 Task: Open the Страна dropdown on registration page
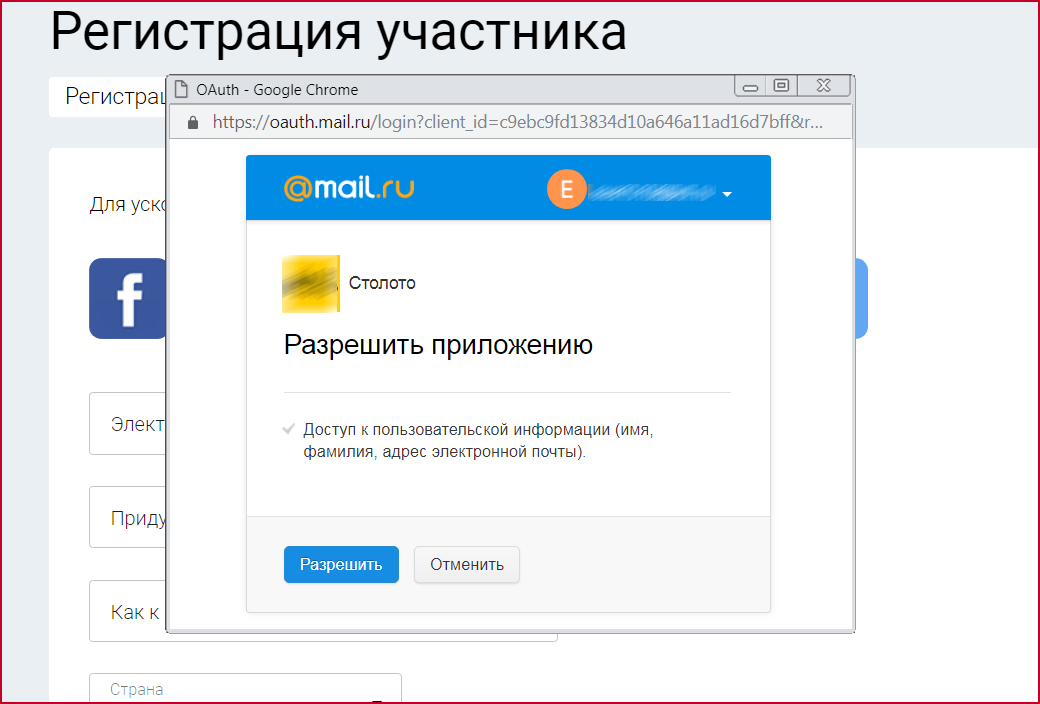(245, 689)
